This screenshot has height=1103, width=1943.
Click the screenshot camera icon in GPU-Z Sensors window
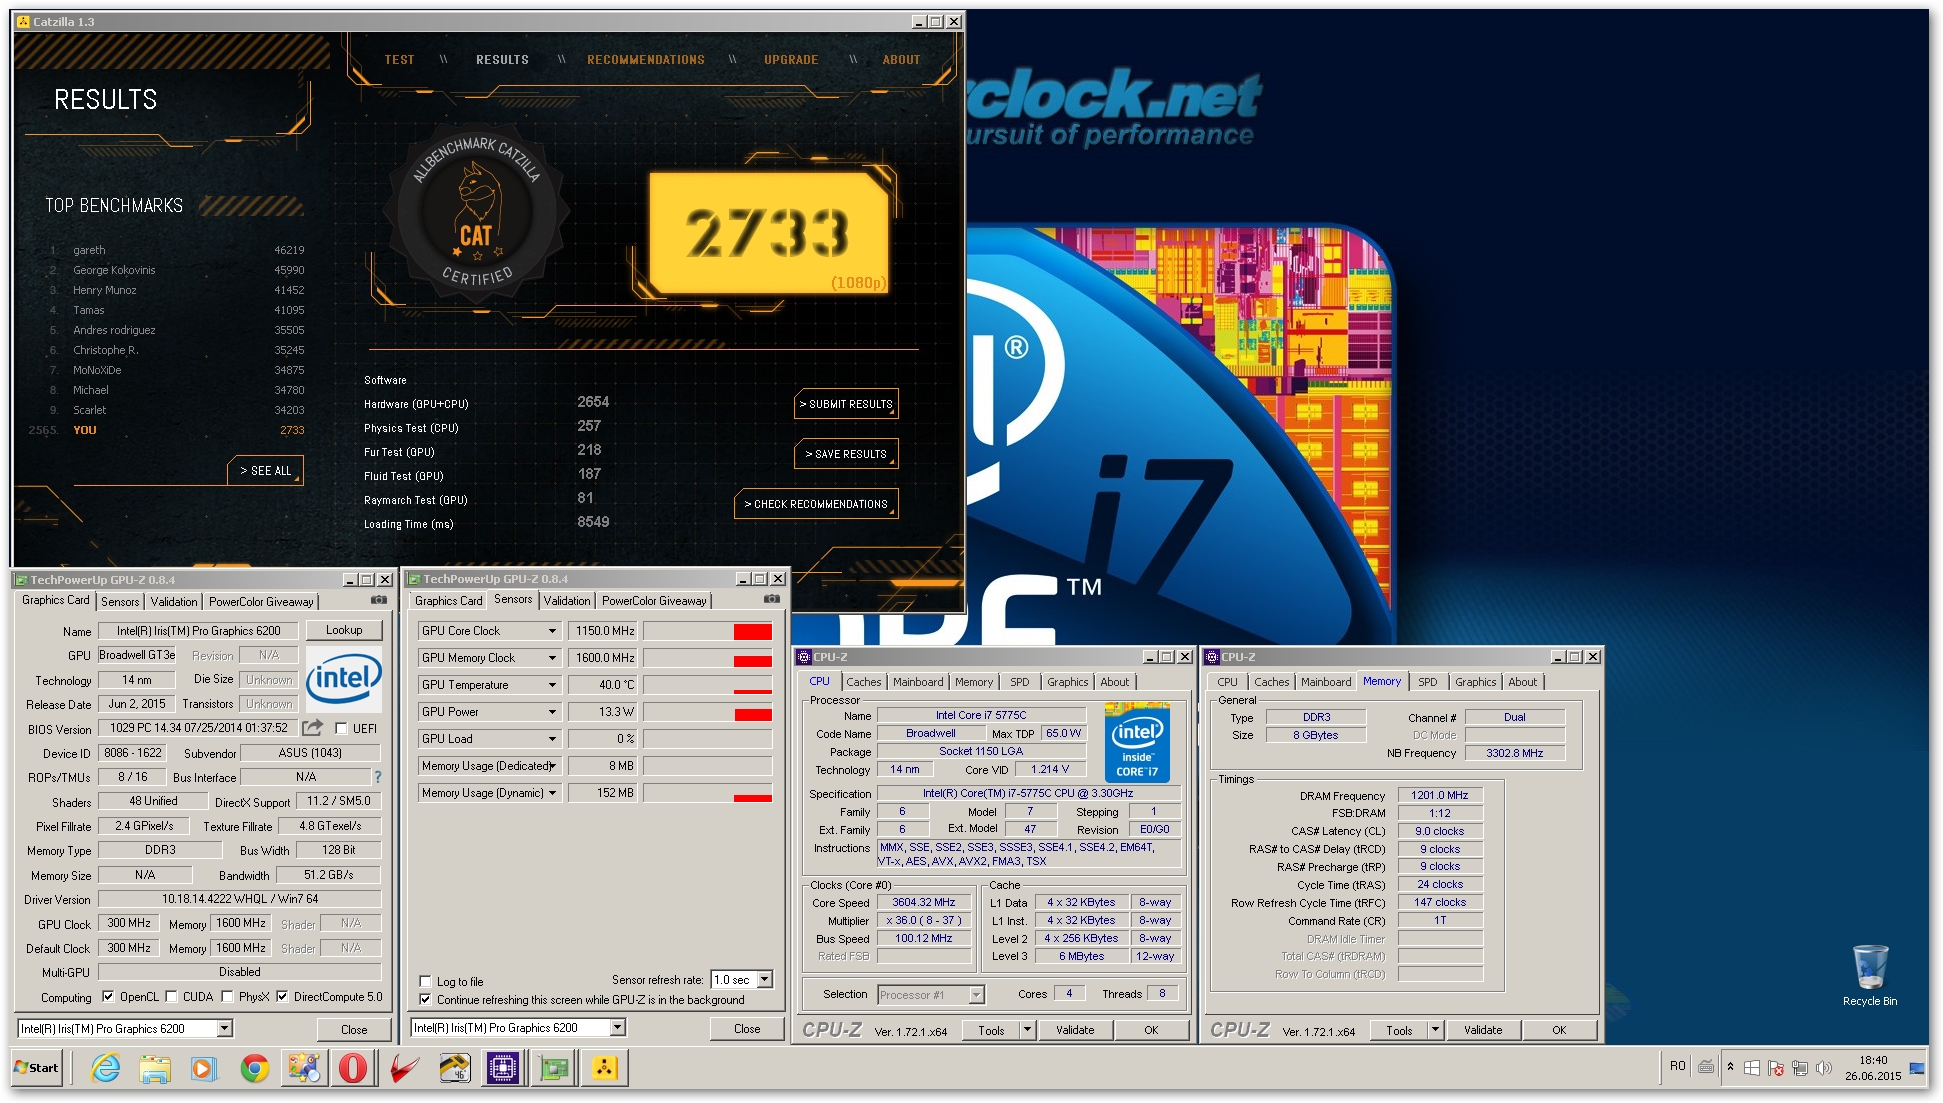[x=772, y=599]
